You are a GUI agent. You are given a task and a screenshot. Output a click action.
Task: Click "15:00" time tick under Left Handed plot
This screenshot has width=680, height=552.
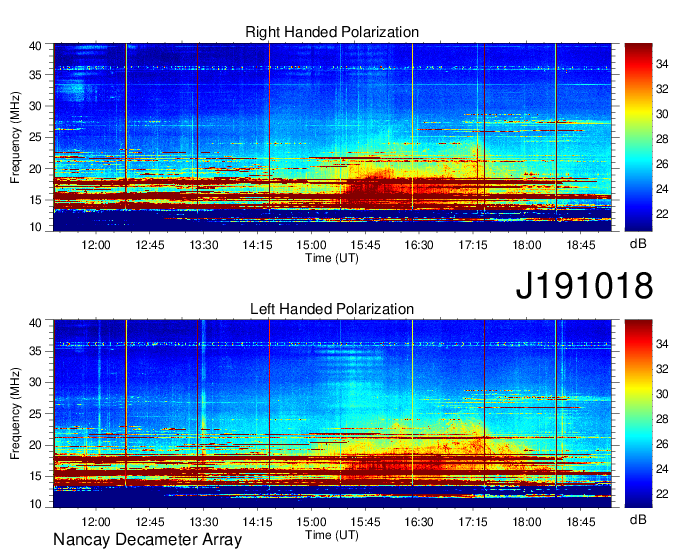(x=311, y=522)
